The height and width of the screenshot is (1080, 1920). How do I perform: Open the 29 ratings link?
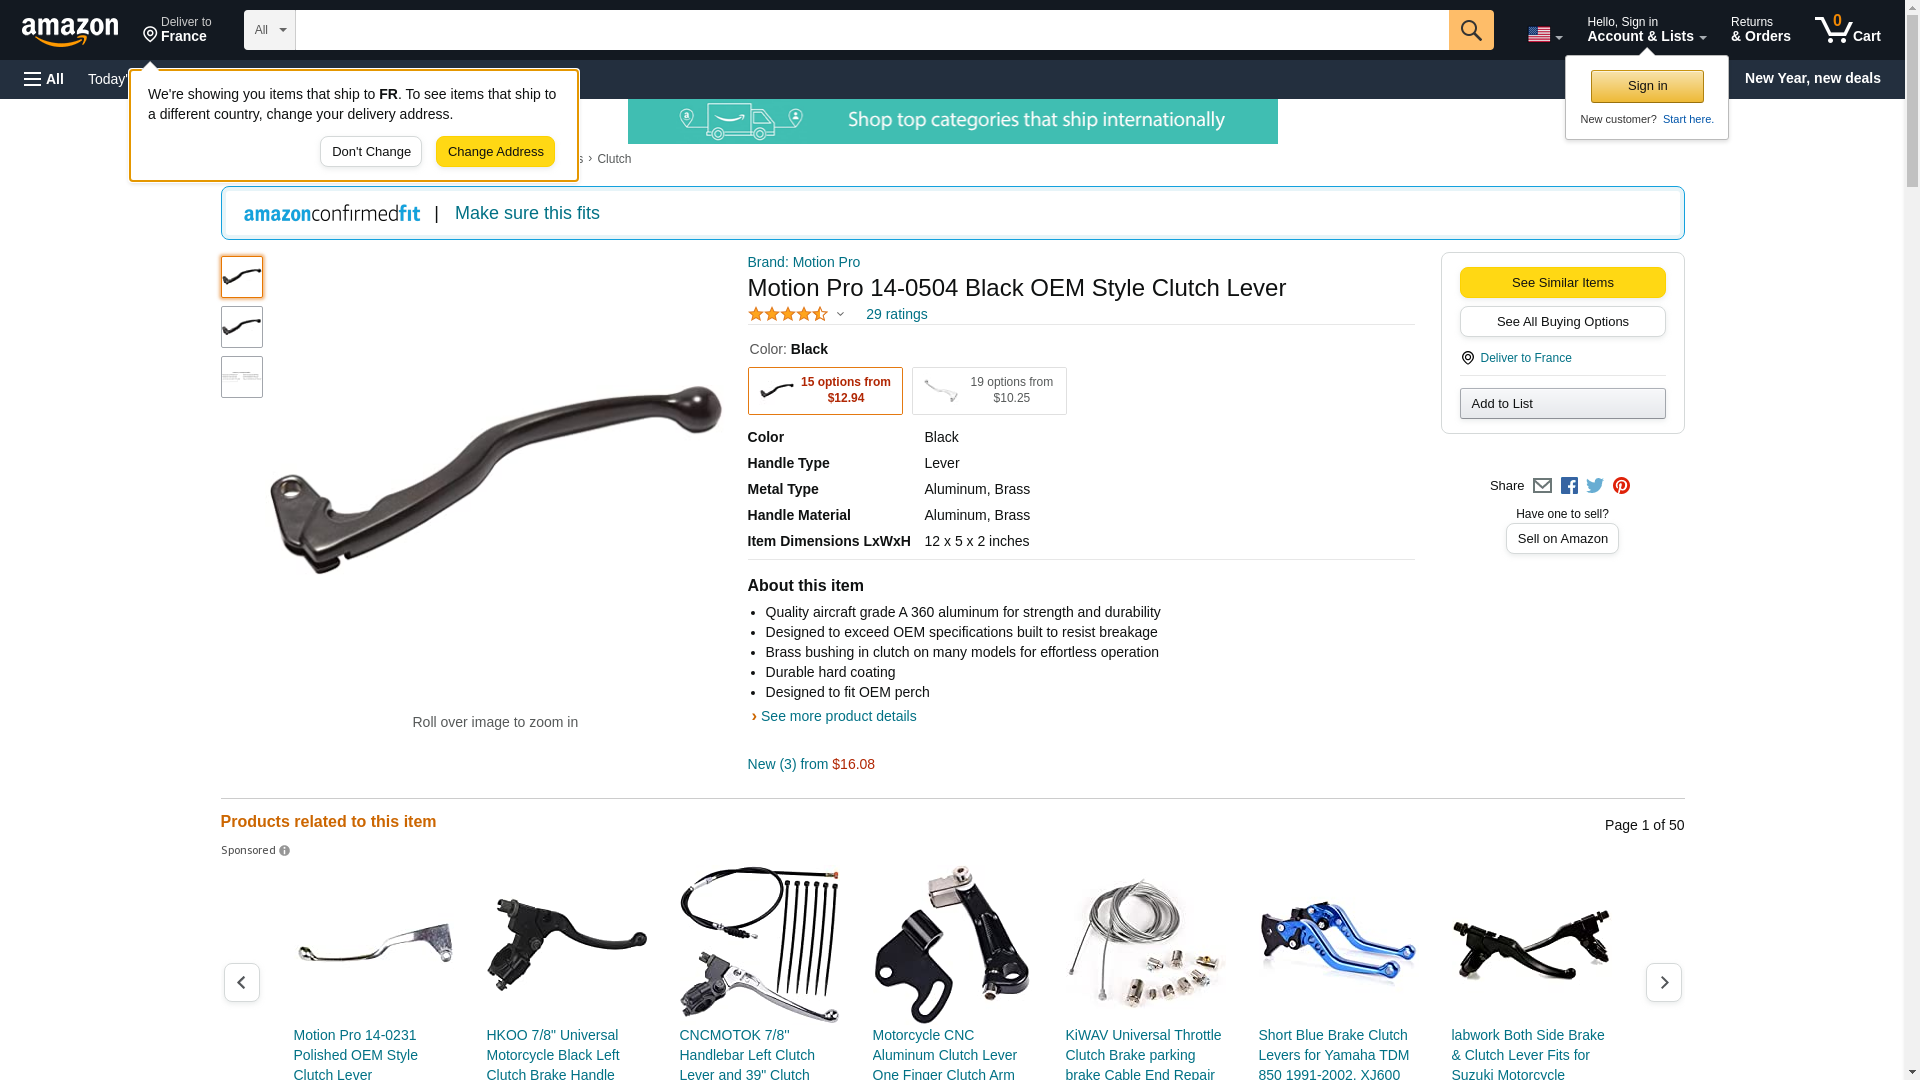pos(896,314)
